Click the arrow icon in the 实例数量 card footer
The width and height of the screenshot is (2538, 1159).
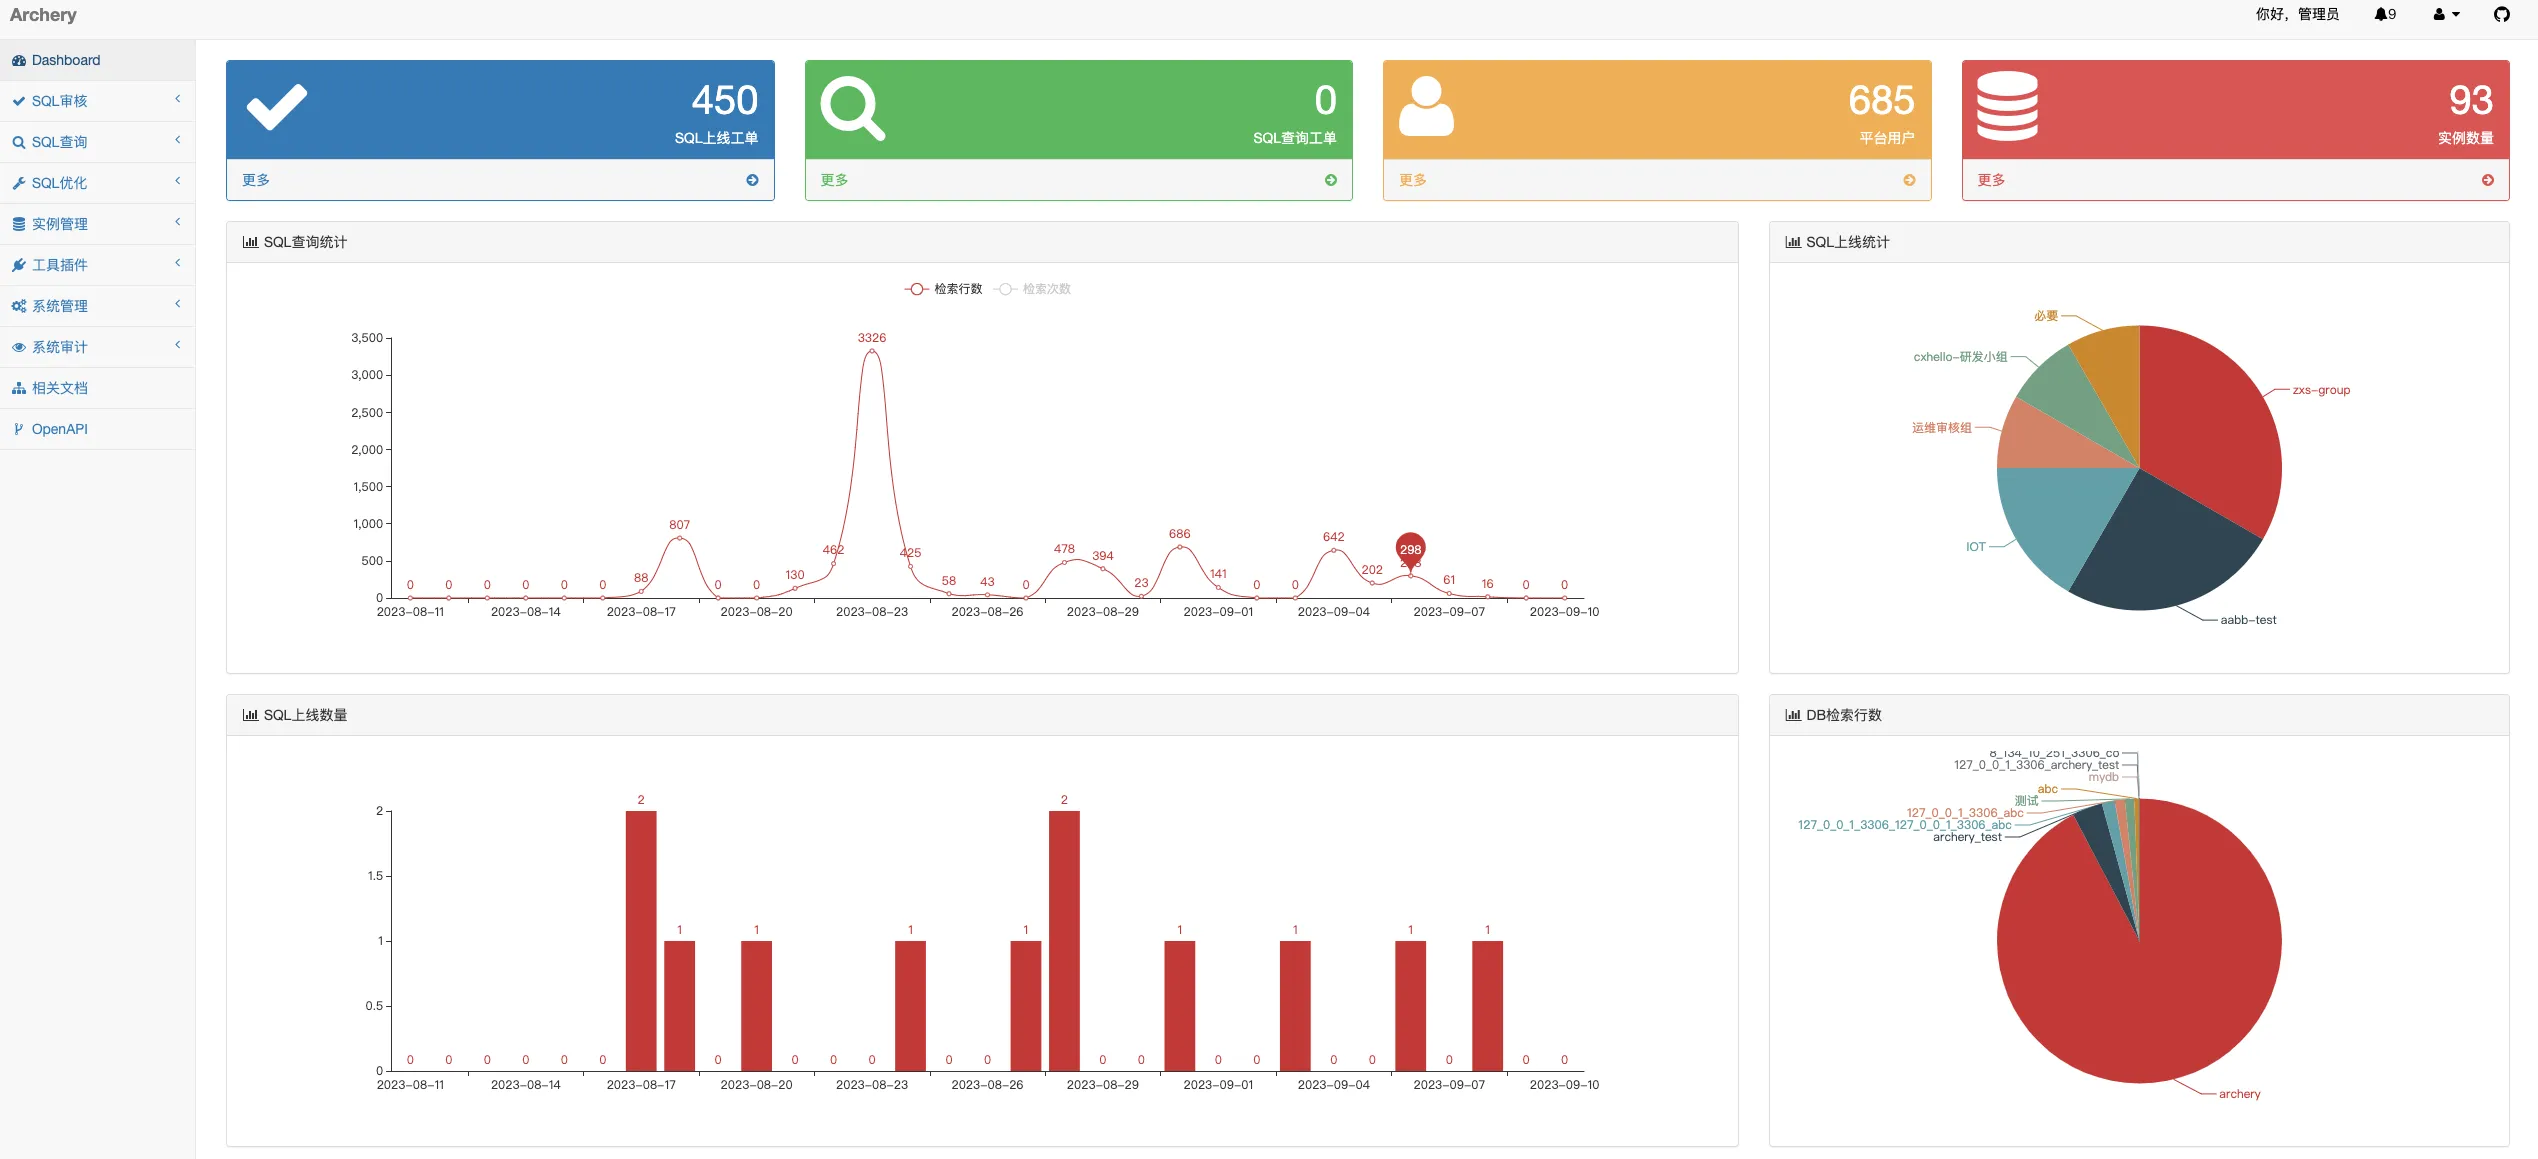tap(2487, 180)
